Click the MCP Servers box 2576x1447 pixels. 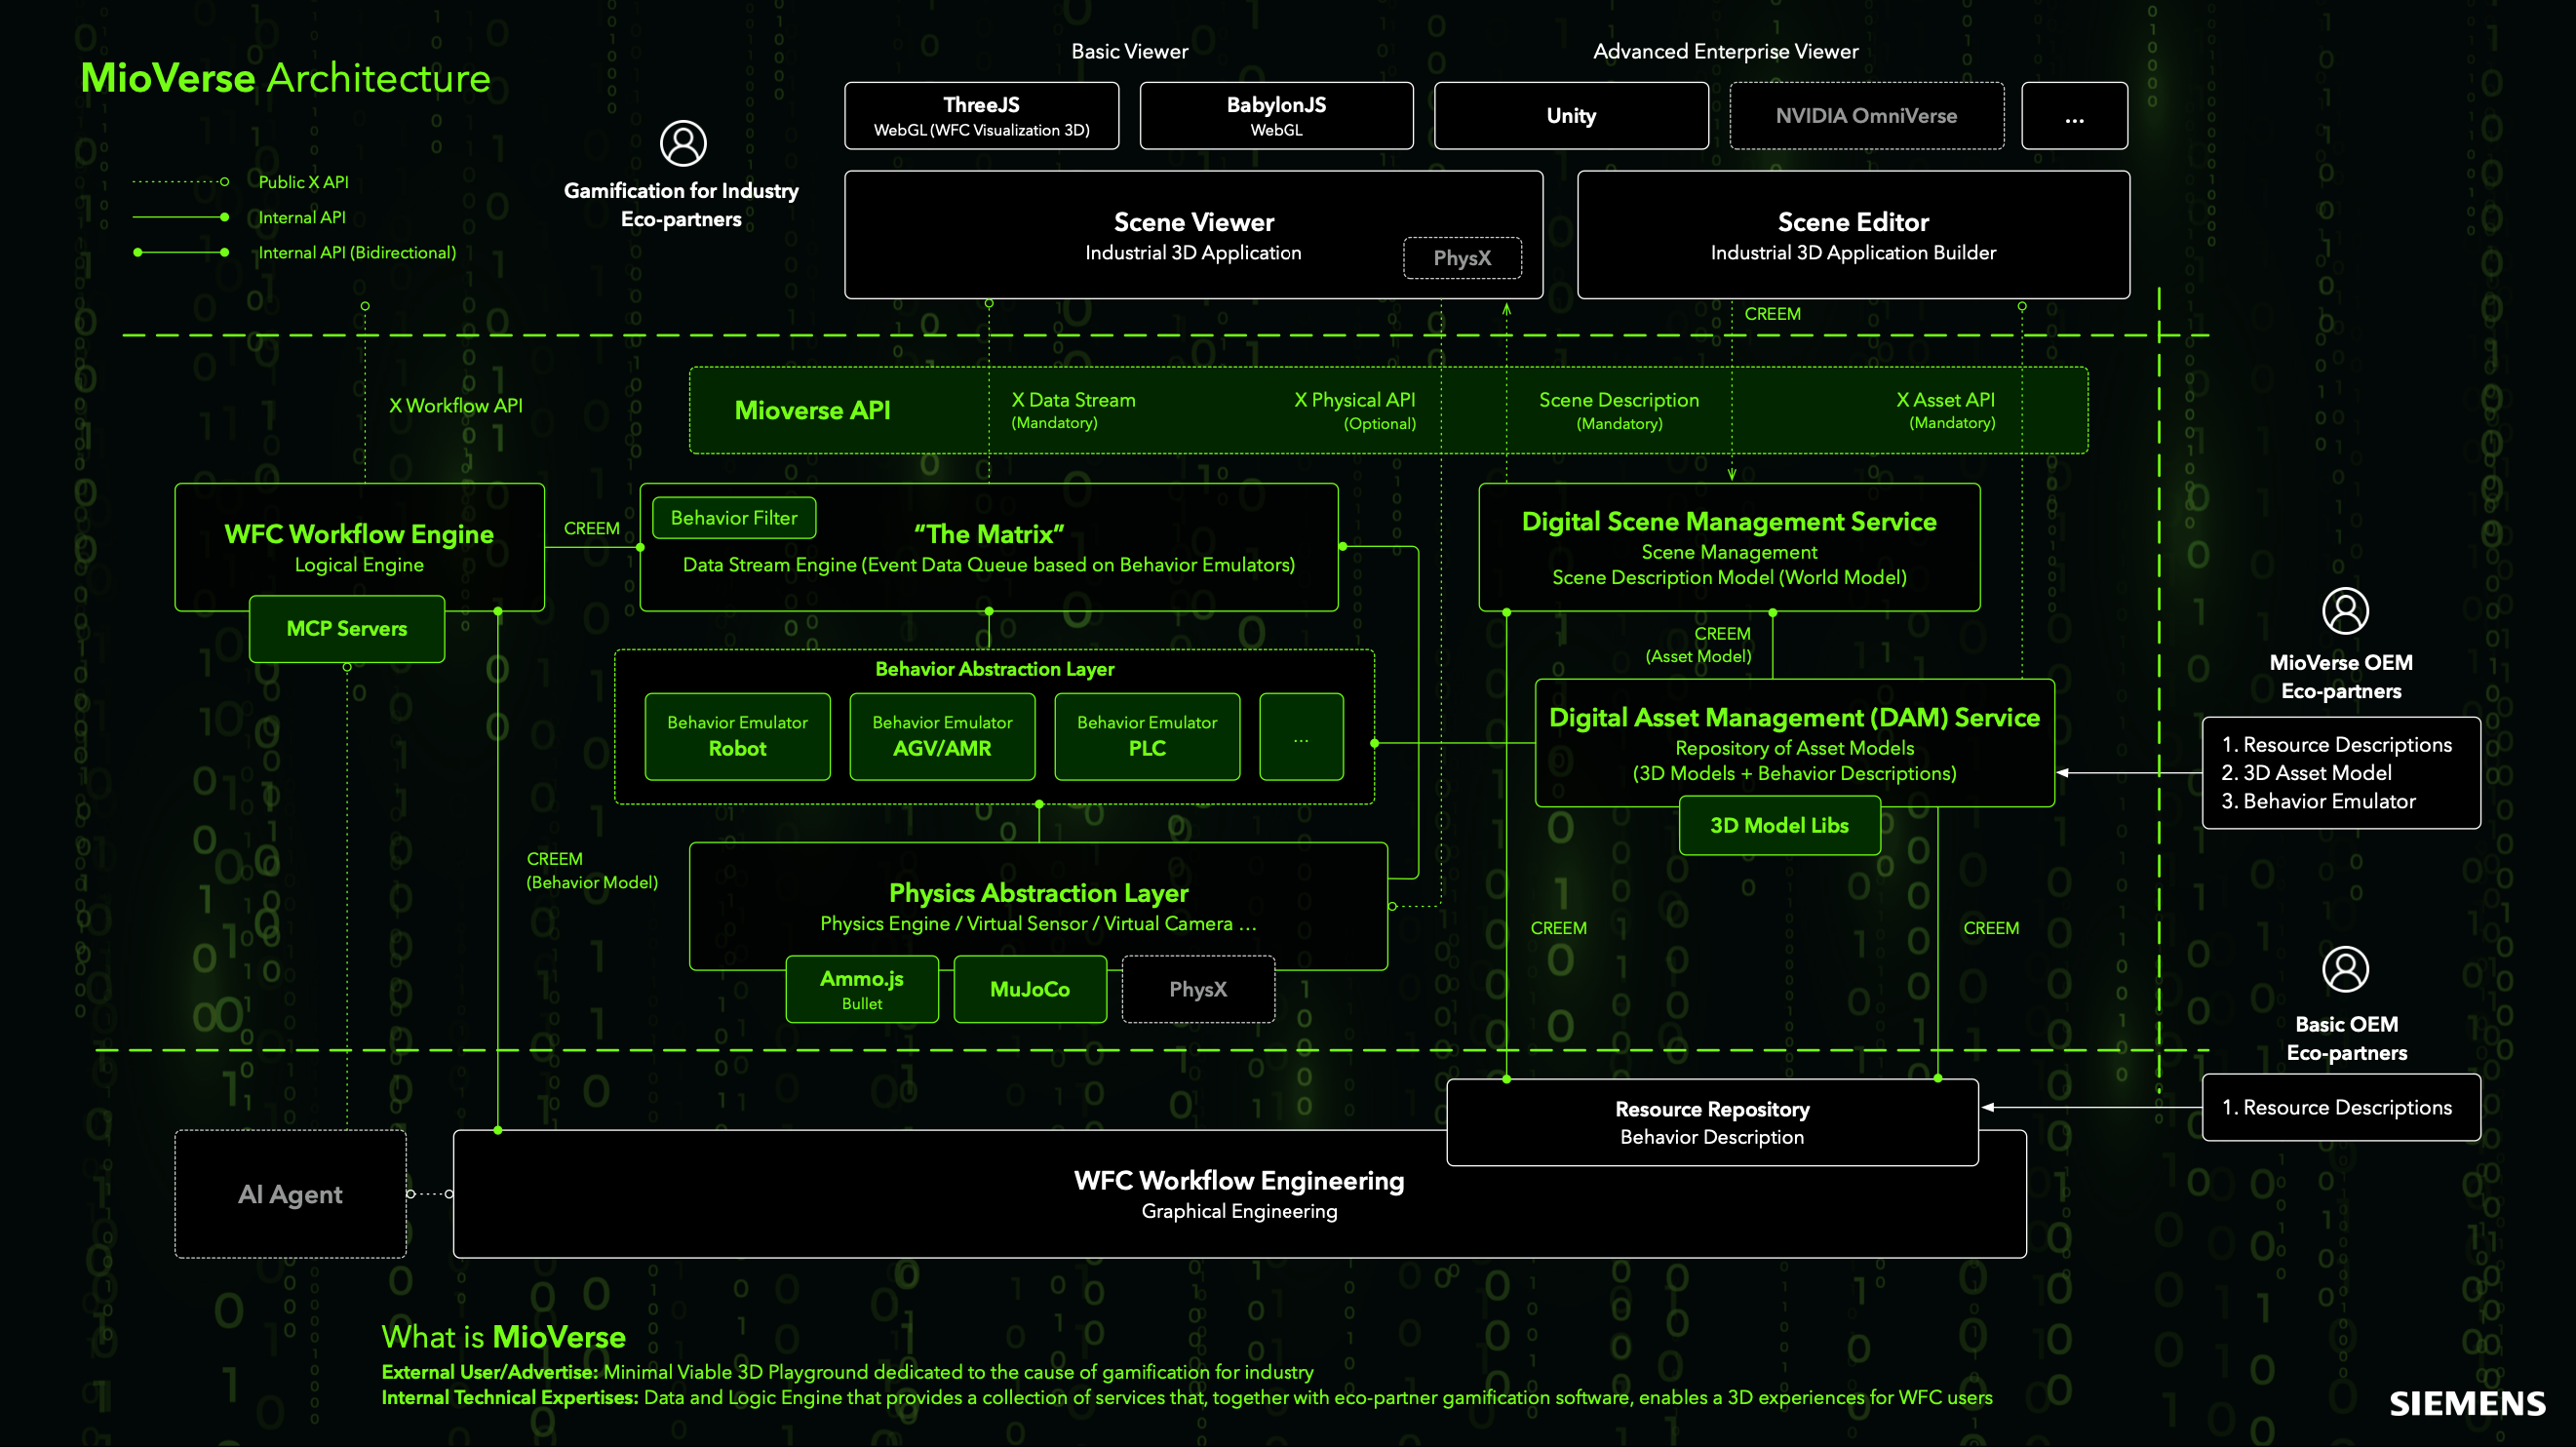pos(347,629)
